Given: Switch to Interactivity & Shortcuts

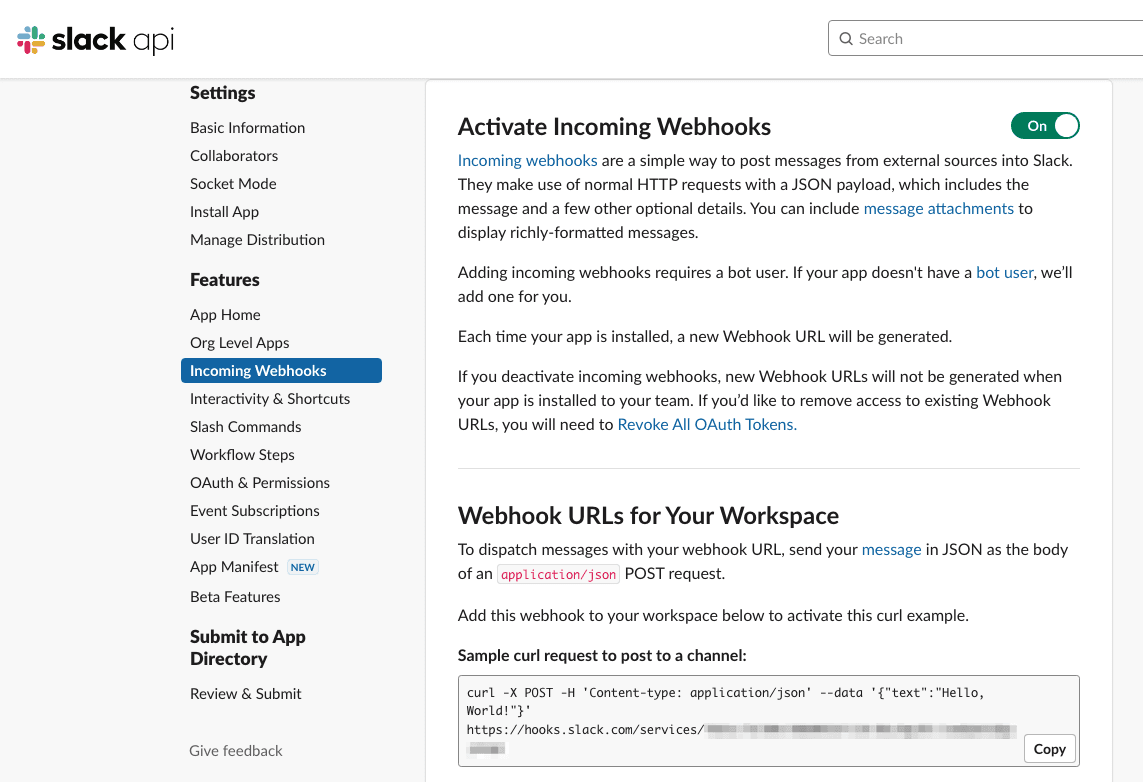Looking at the screenshot, I should coord(270,398).
